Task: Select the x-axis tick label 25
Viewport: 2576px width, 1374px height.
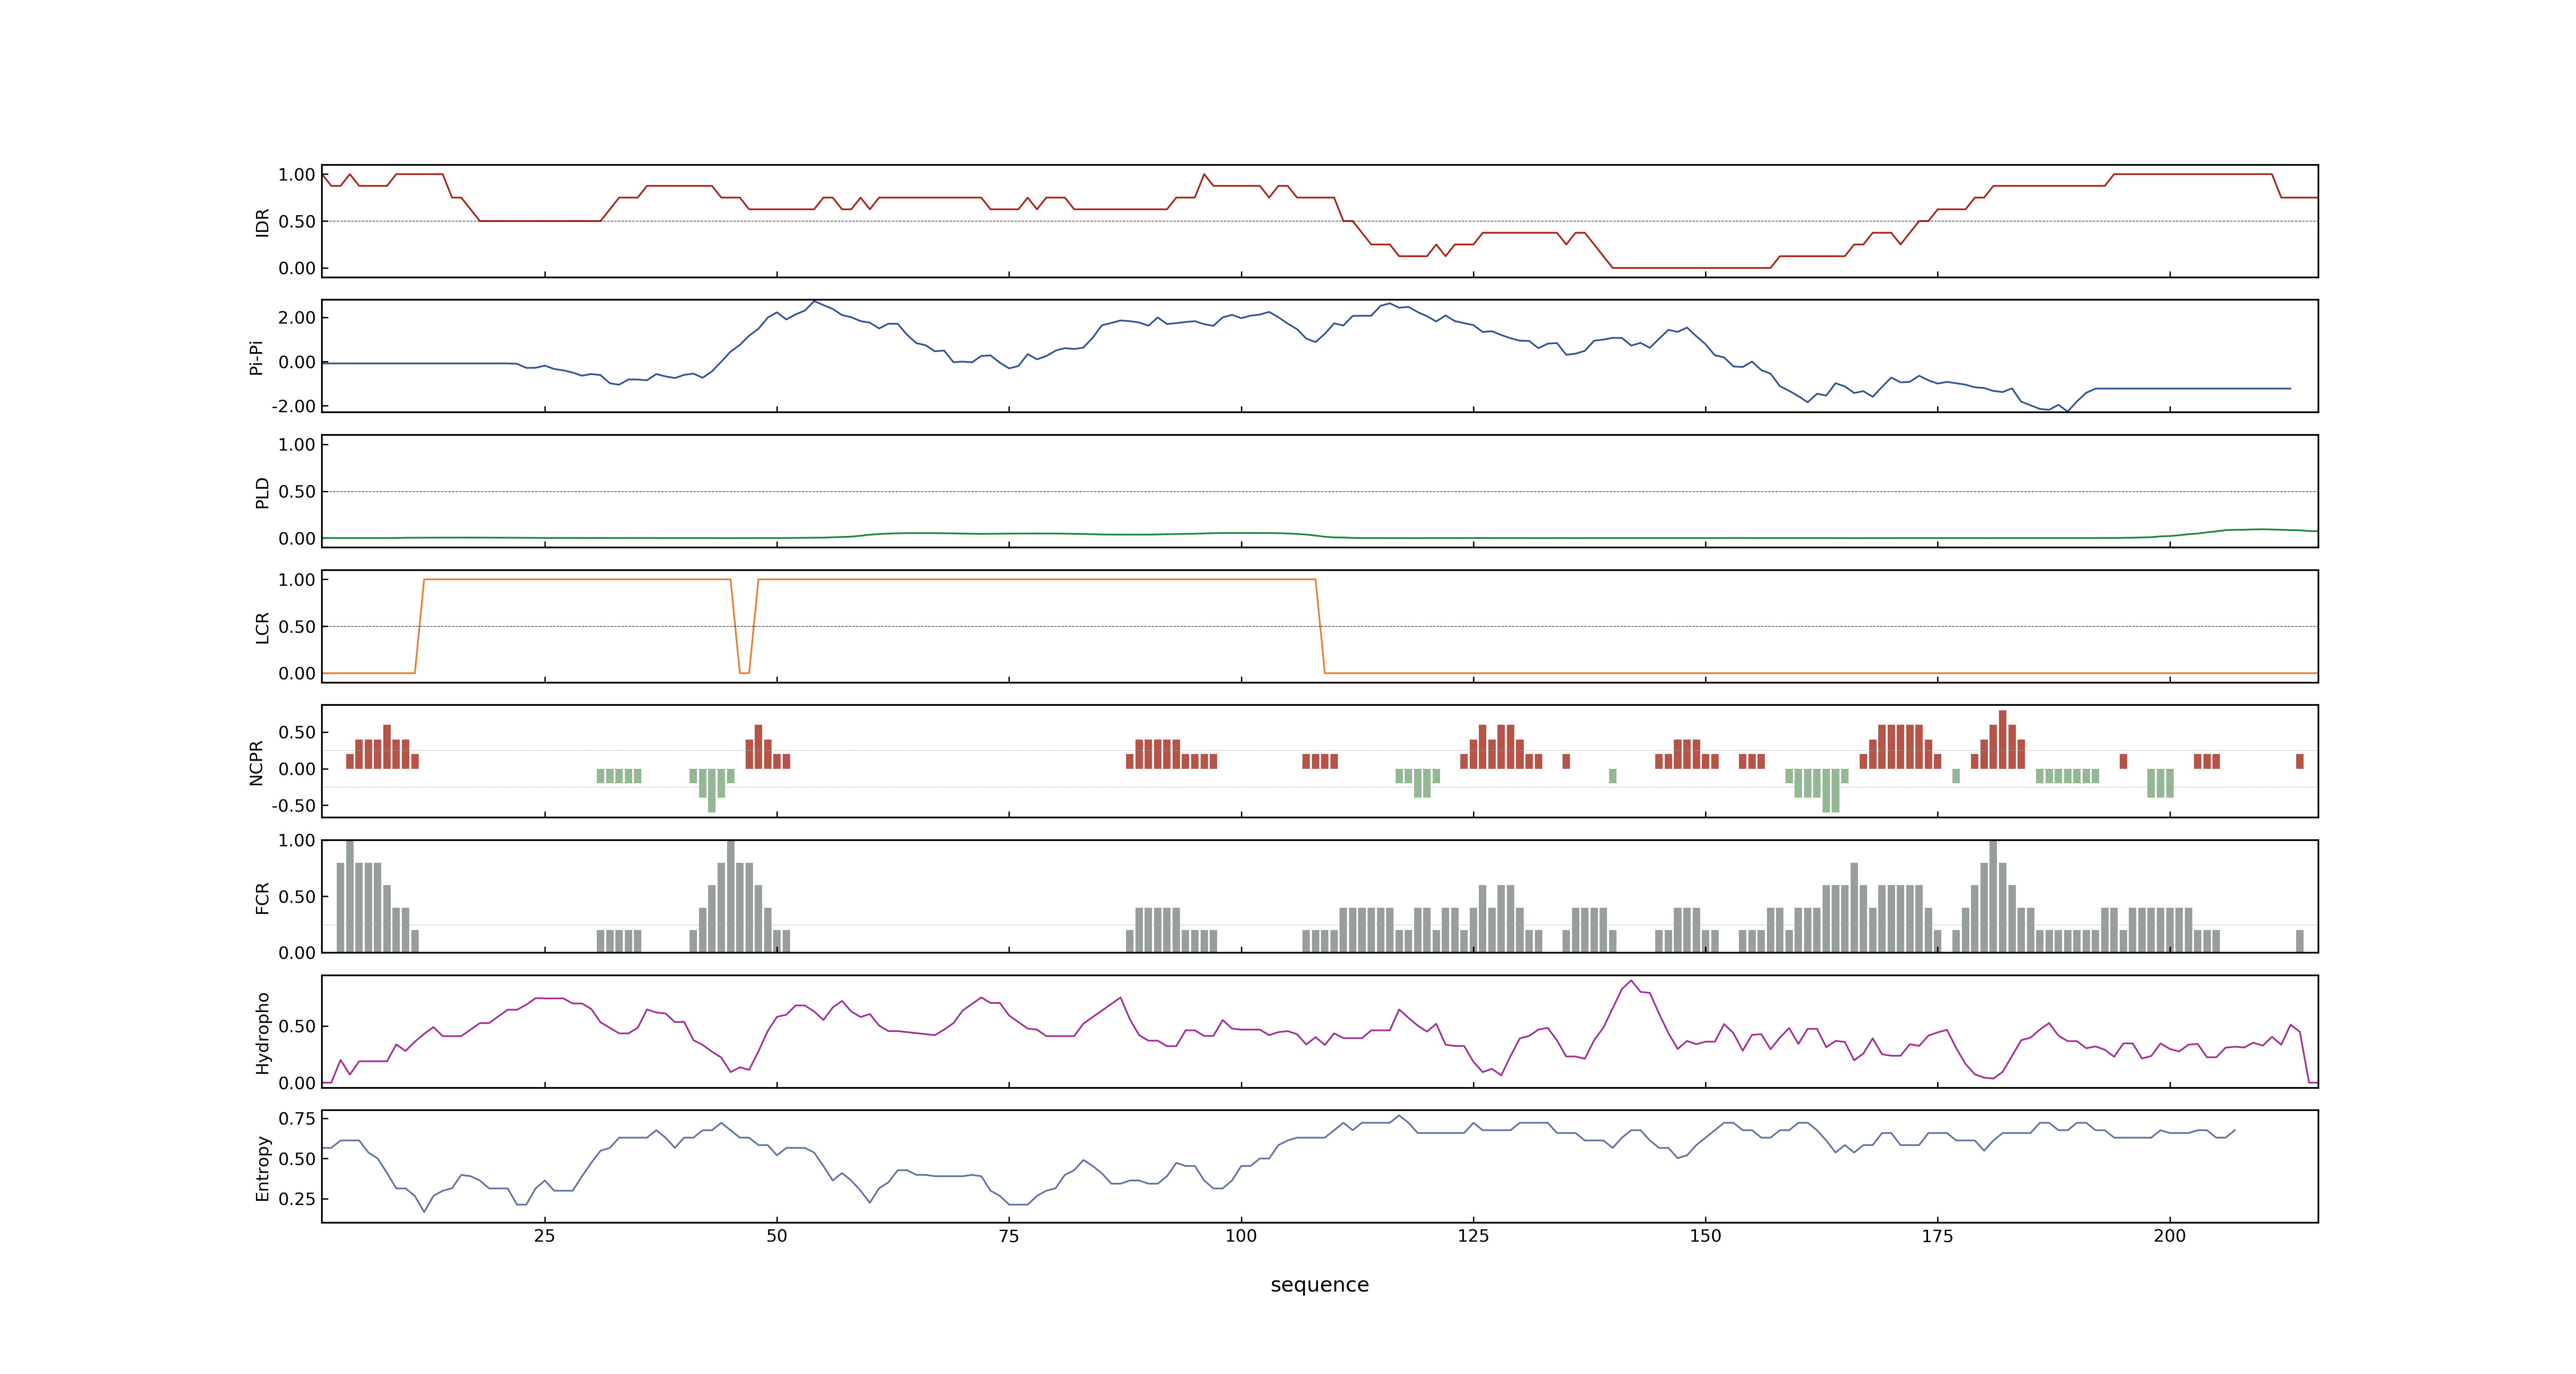Action: pyautogui.click(x=544, y=1236)
